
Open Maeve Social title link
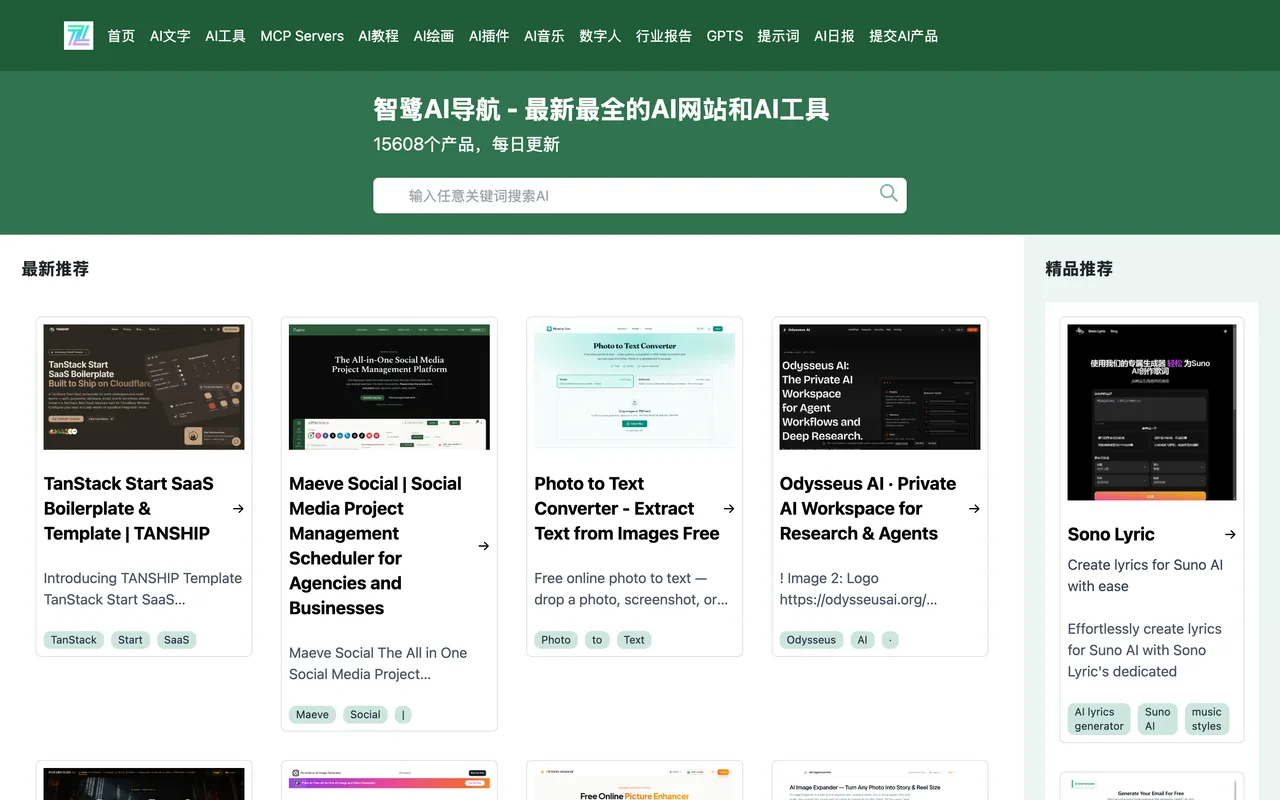[375, 546]
